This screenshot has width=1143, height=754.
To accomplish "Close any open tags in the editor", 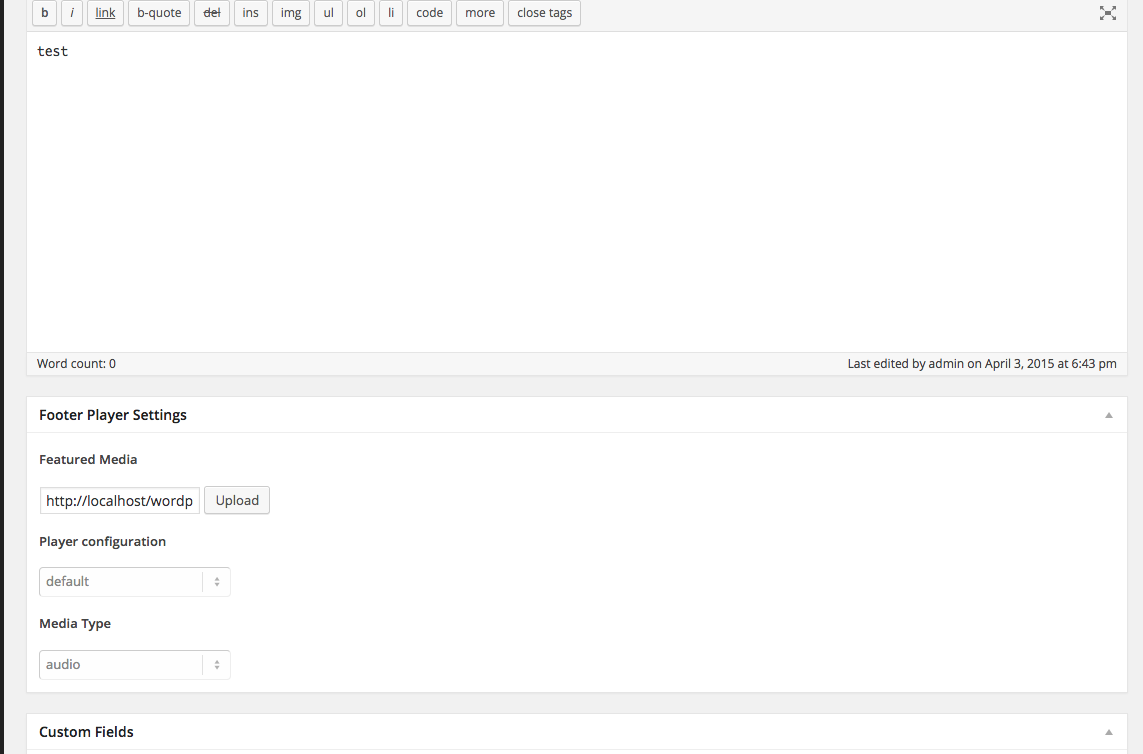I will click(x=544, y=13).
